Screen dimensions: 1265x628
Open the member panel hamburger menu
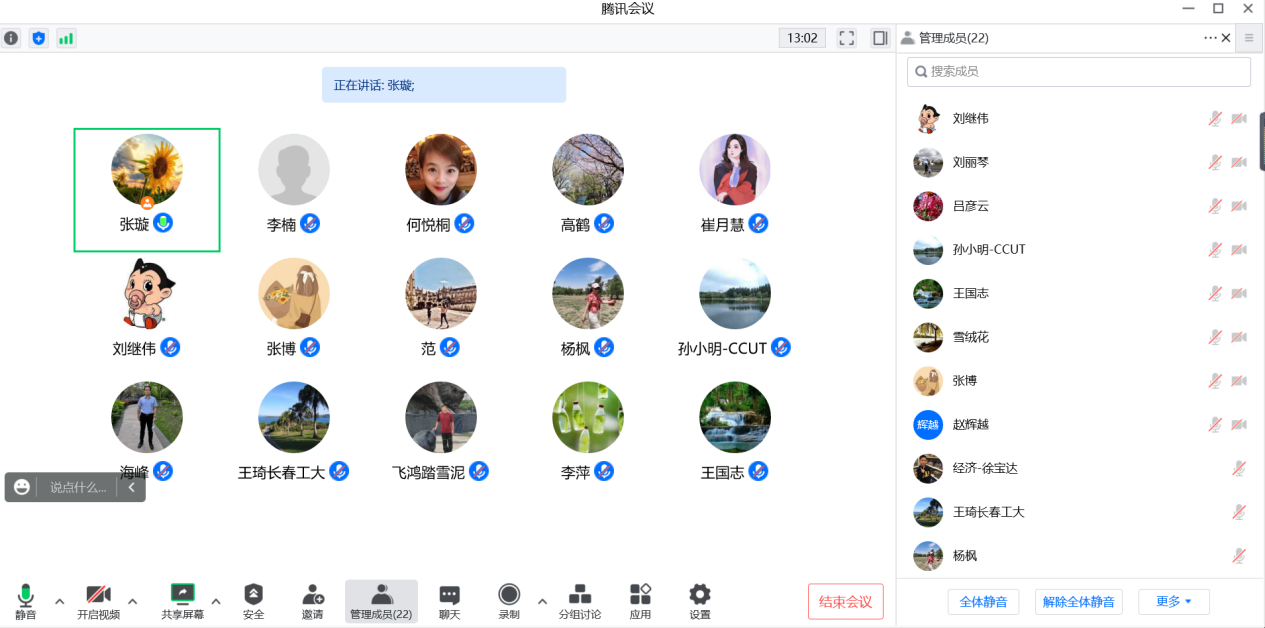(1249, 38)
